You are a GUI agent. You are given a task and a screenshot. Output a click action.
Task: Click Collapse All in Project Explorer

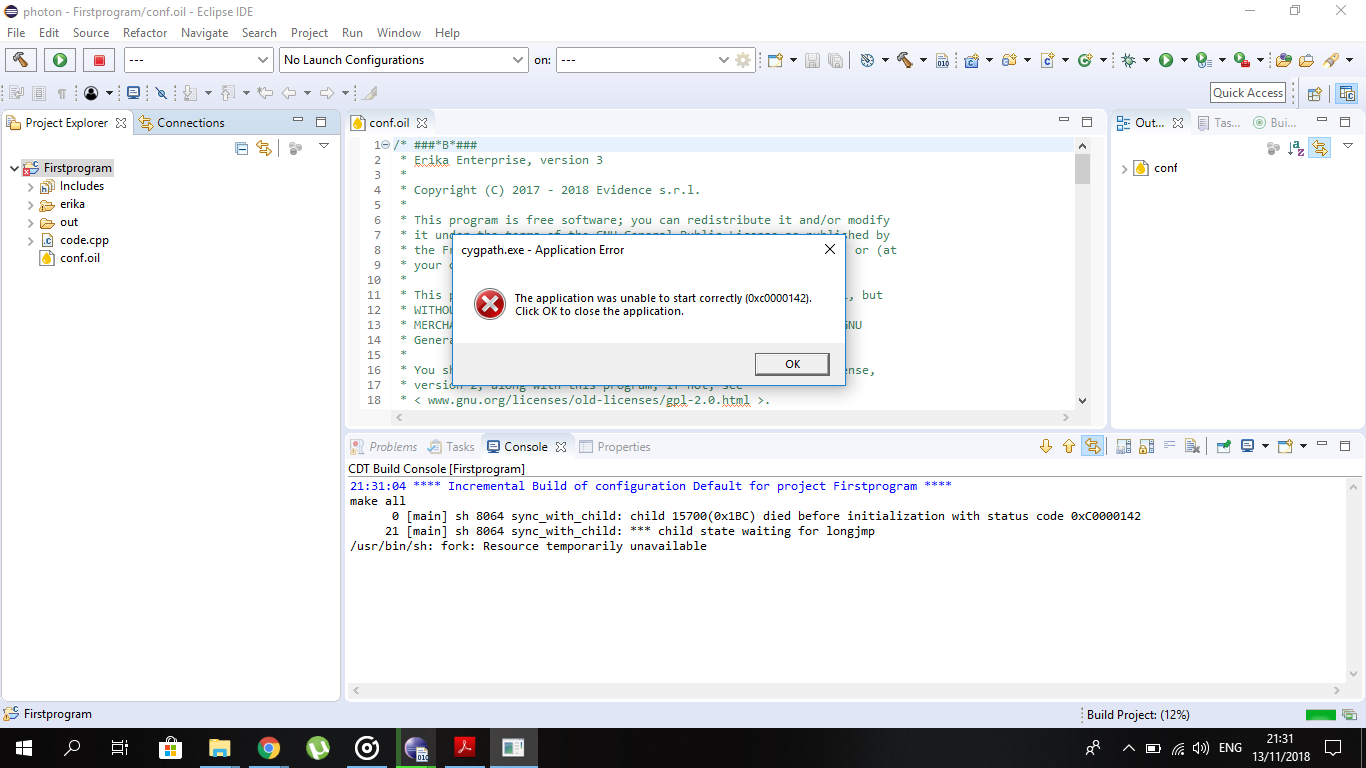point(241,148)
